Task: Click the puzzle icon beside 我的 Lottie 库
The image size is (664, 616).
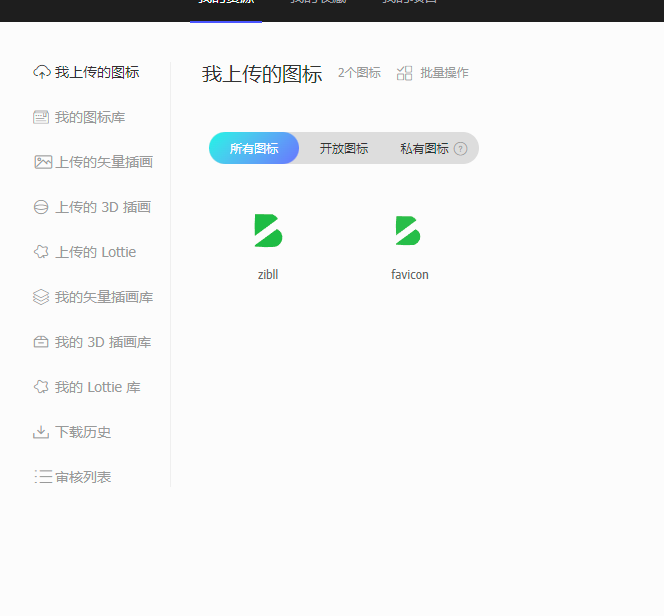Action: 42,387
